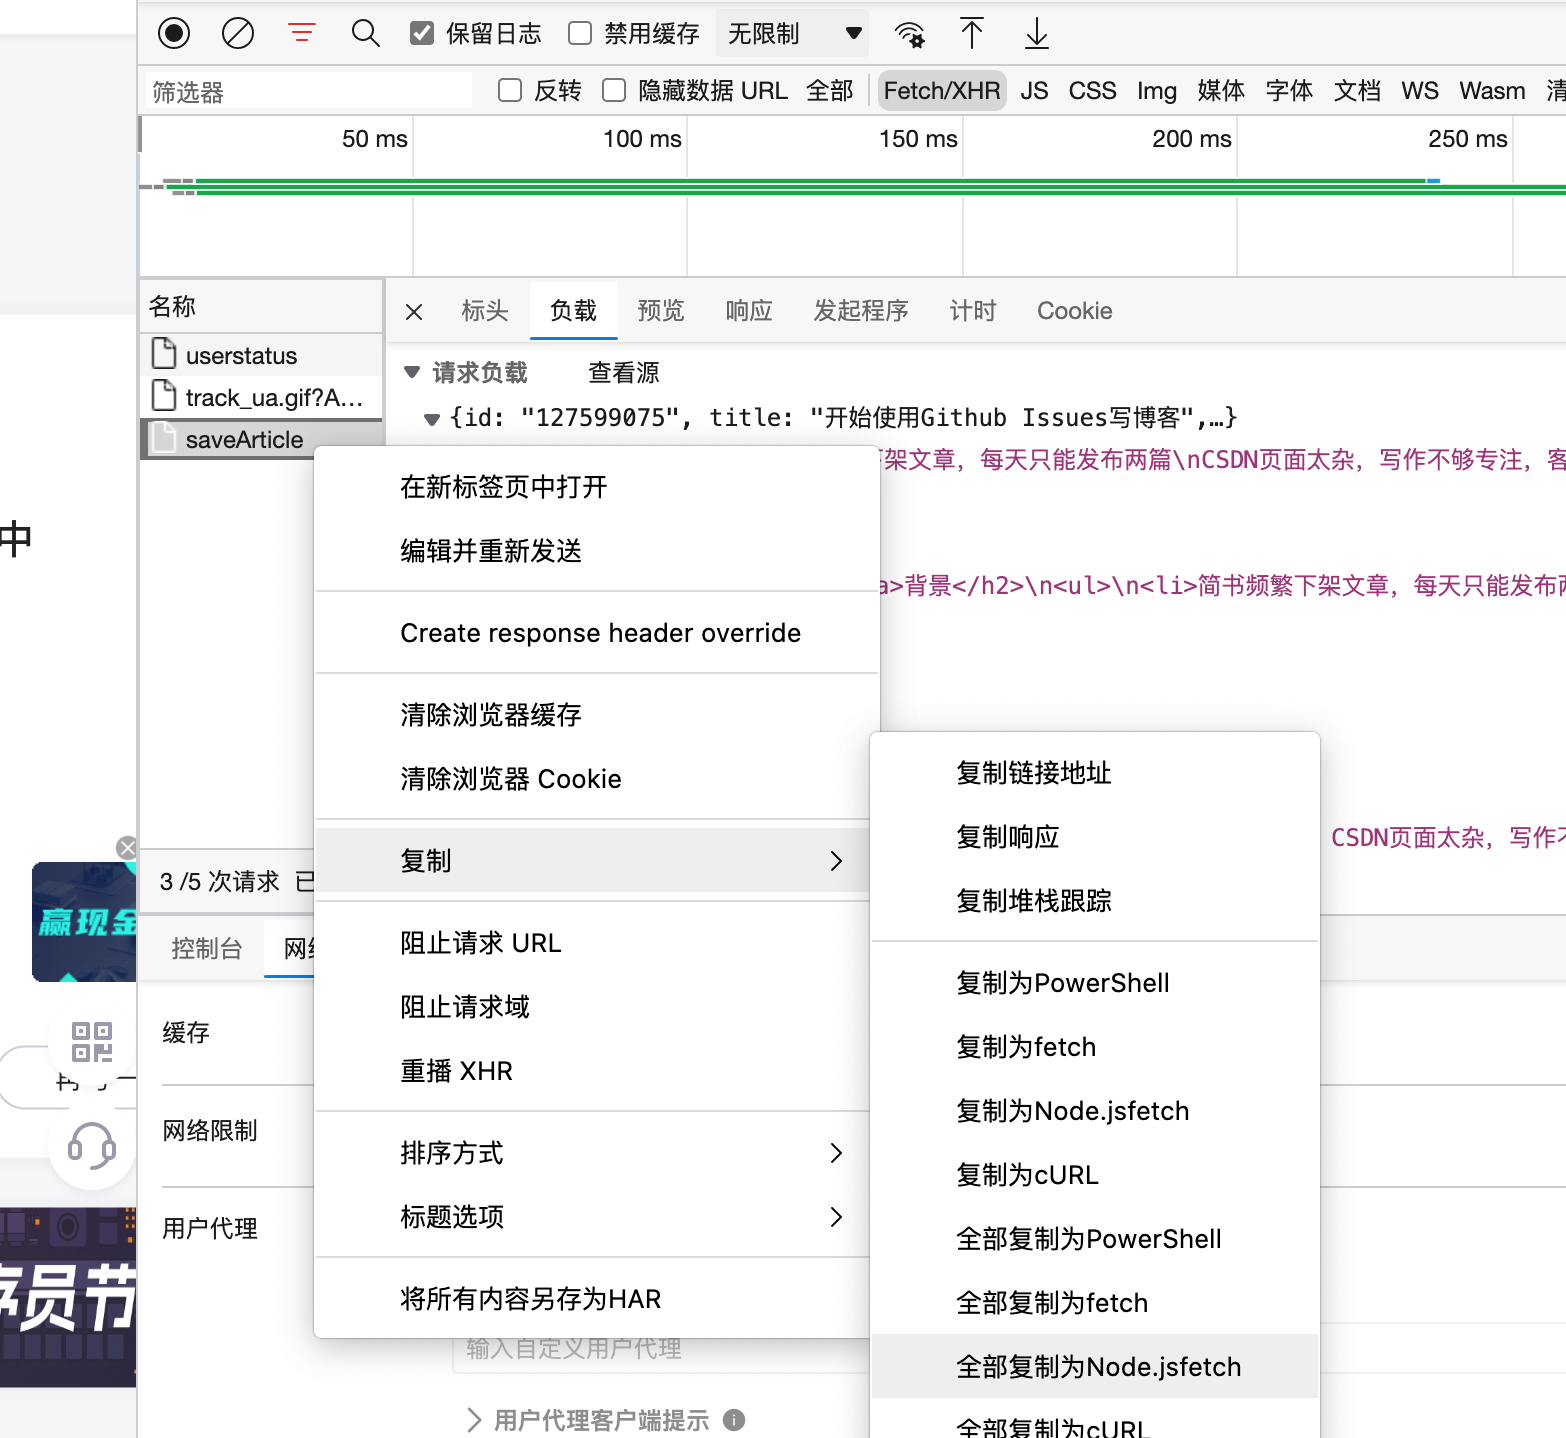Select the JS request type filter
Viewport: 1566px width, 1438px height.
coord(1034,90)
